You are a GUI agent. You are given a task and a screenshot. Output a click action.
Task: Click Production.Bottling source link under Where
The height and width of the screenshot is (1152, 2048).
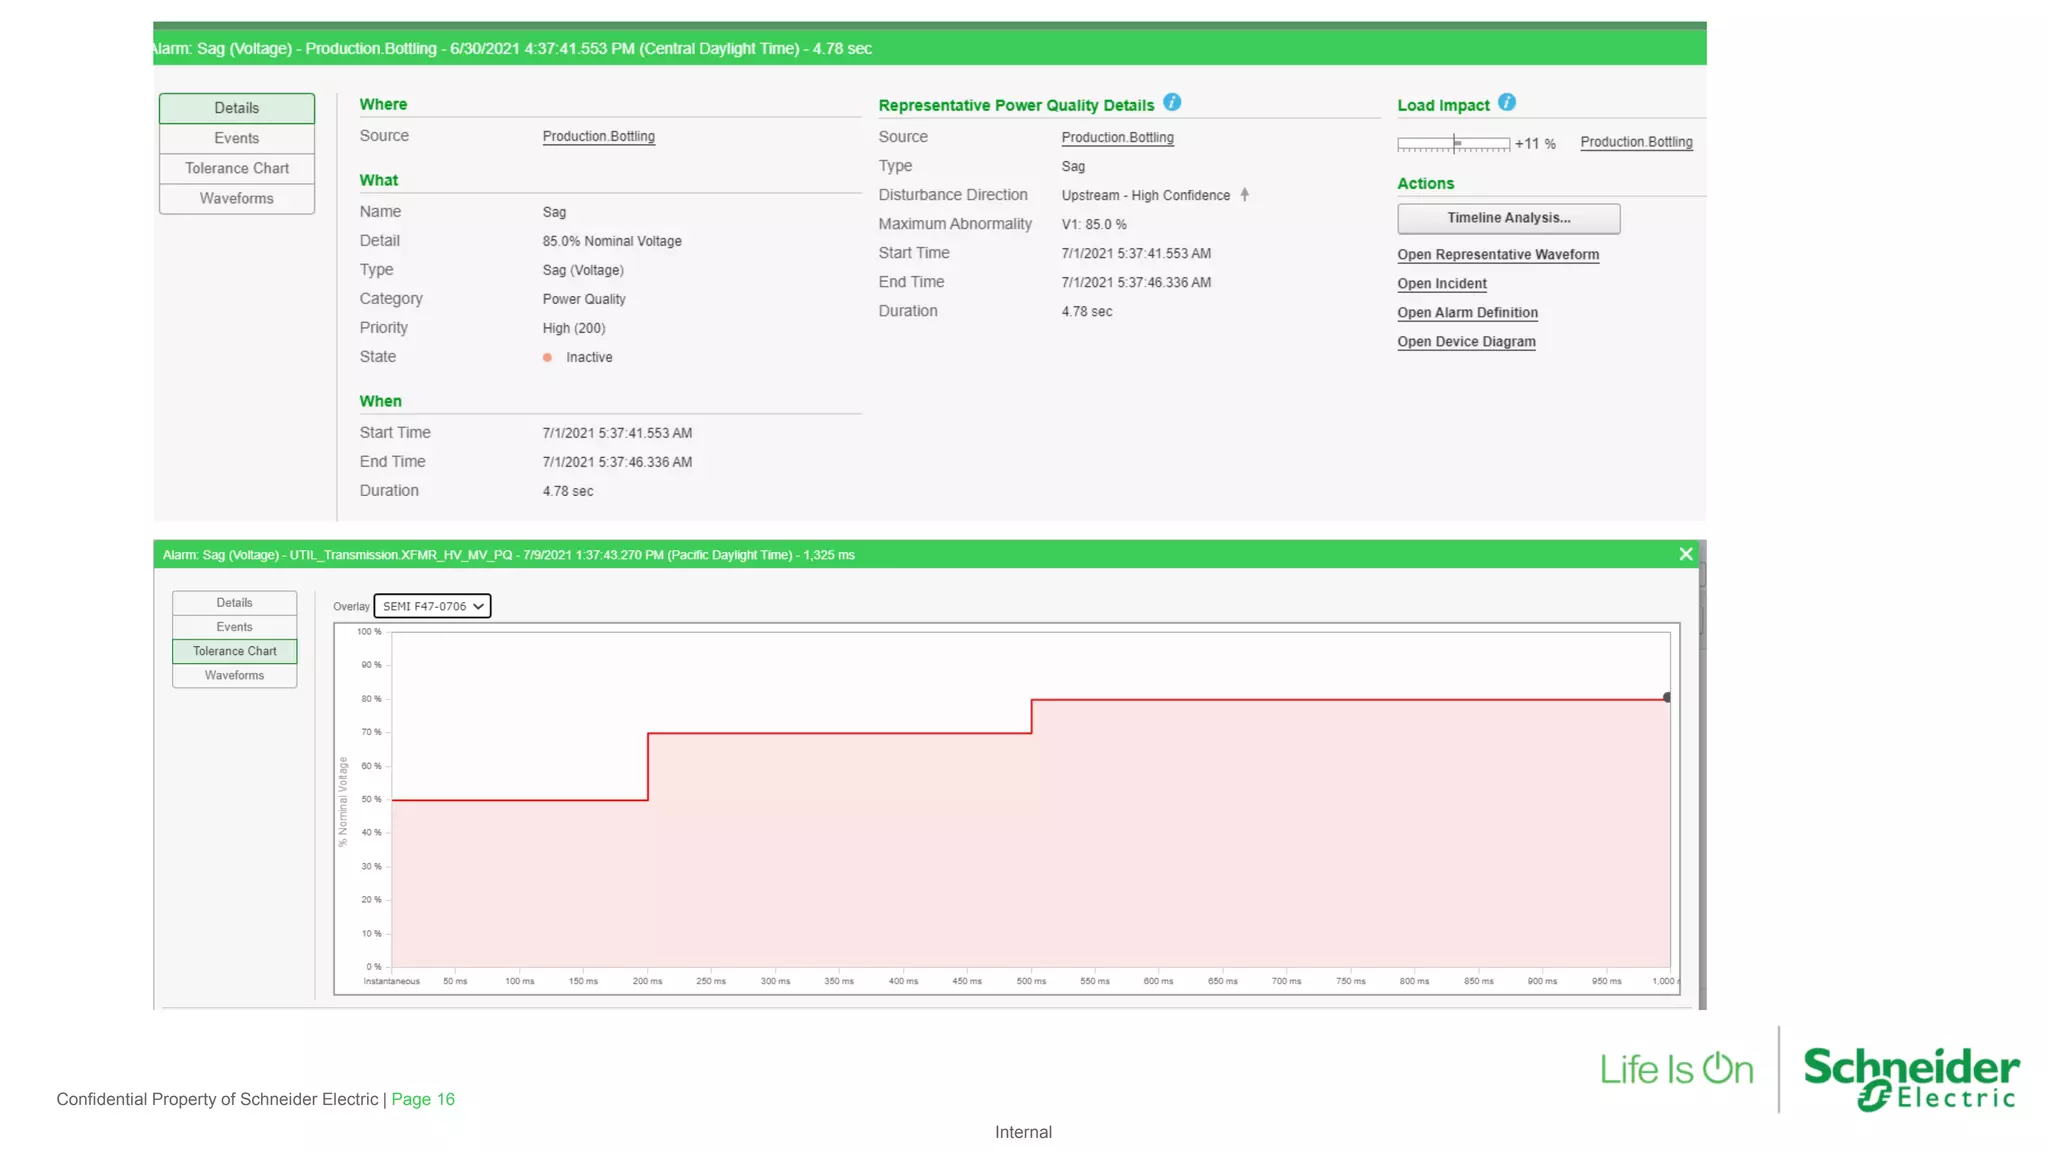tap(599, 136)
